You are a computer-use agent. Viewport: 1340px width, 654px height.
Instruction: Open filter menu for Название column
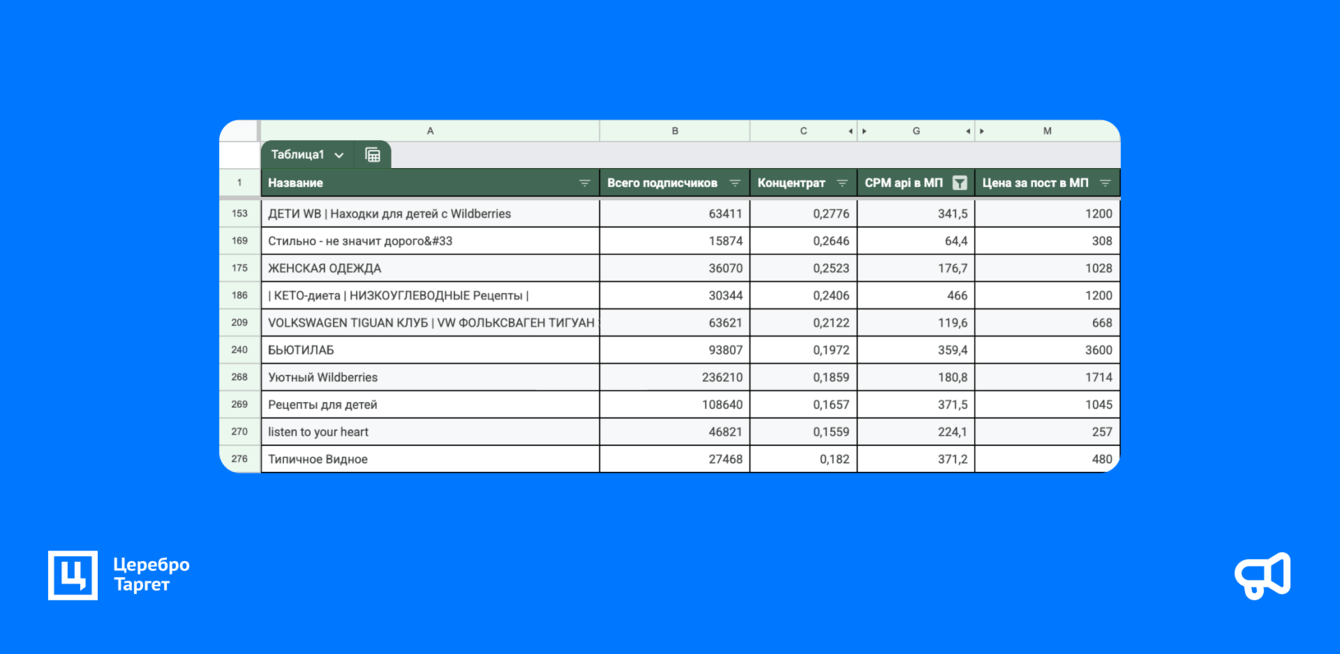pyautogui.click(x=585, y=183)
